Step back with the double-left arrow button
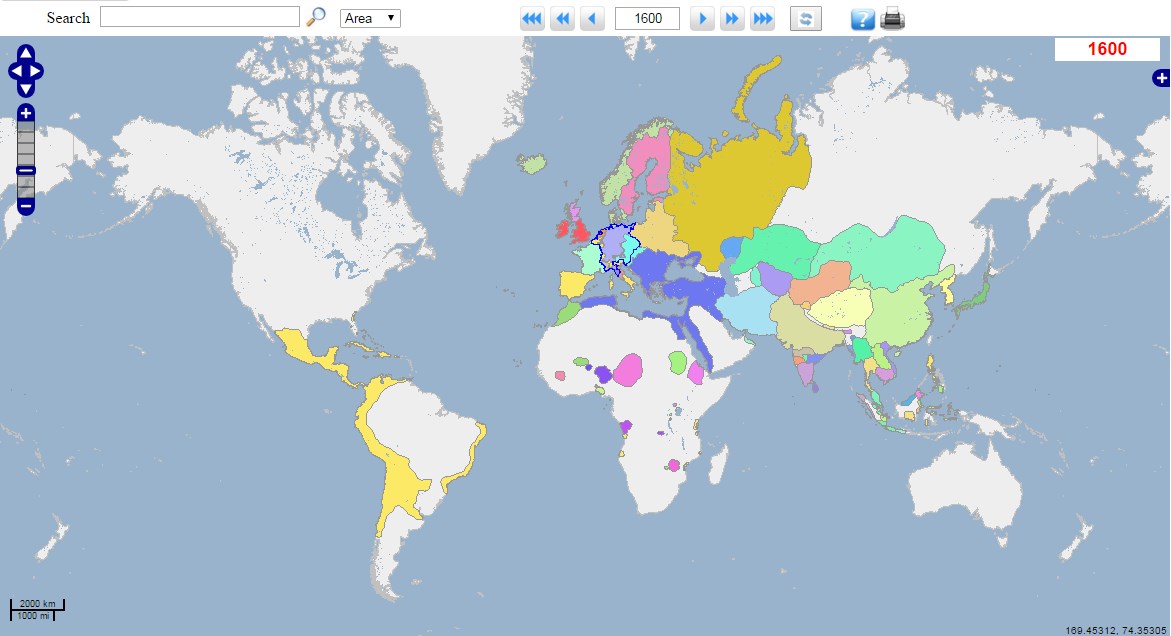Image resolution: width=1171 pixels, height=636 pixels. pos(562,19)
